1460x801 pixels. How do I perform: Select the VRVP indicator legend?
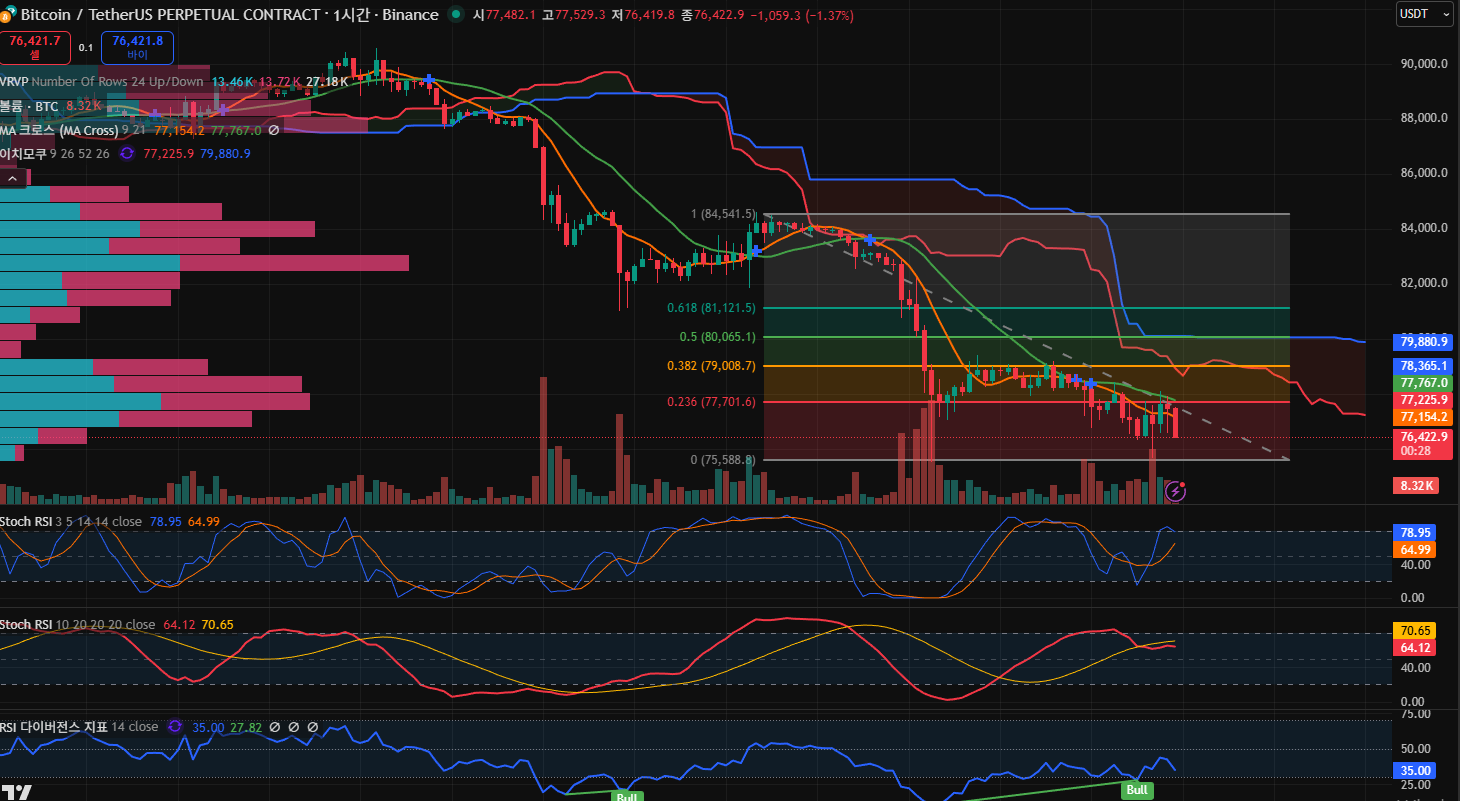[16, 81]
